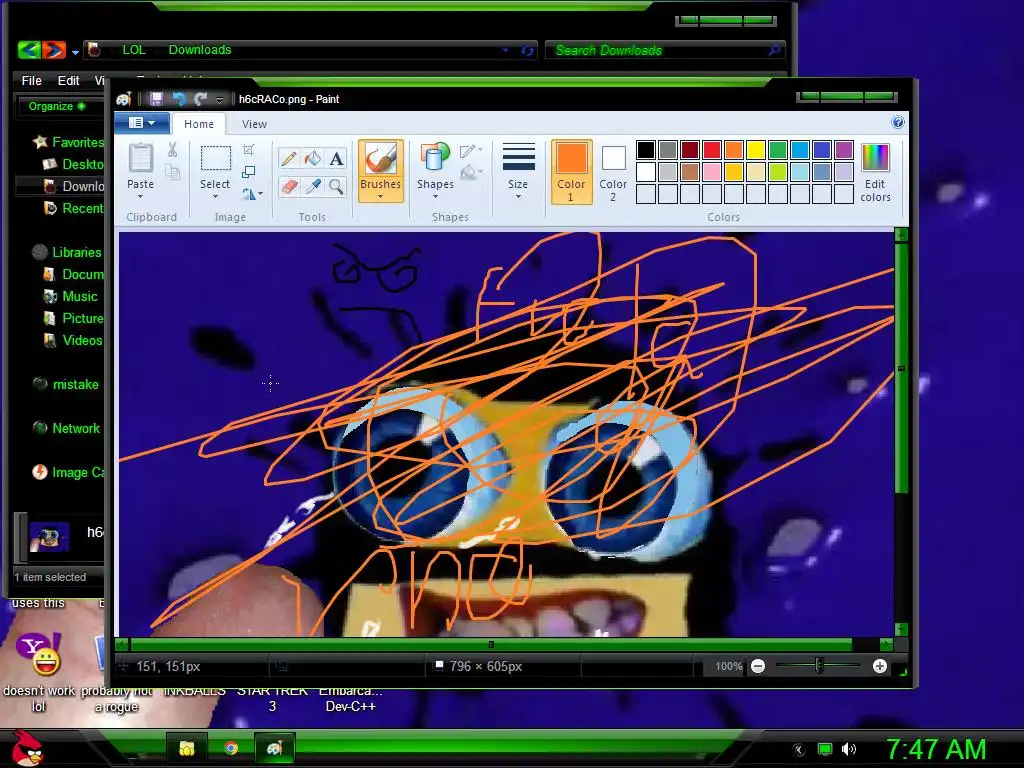Select the Magnifier tool

point(336,187)
